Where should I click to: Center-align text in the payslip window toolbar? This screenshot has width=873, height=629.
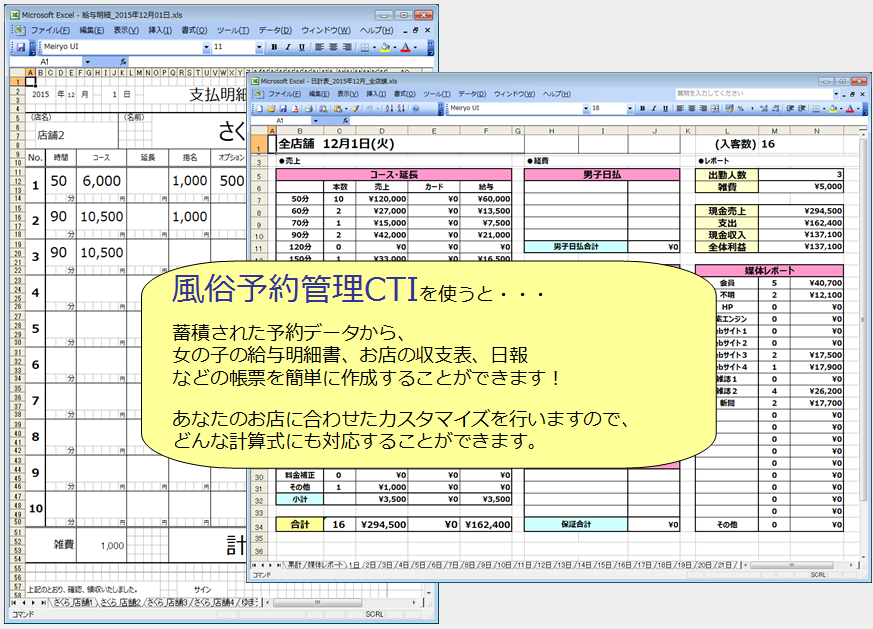click(x=334, y=47)
